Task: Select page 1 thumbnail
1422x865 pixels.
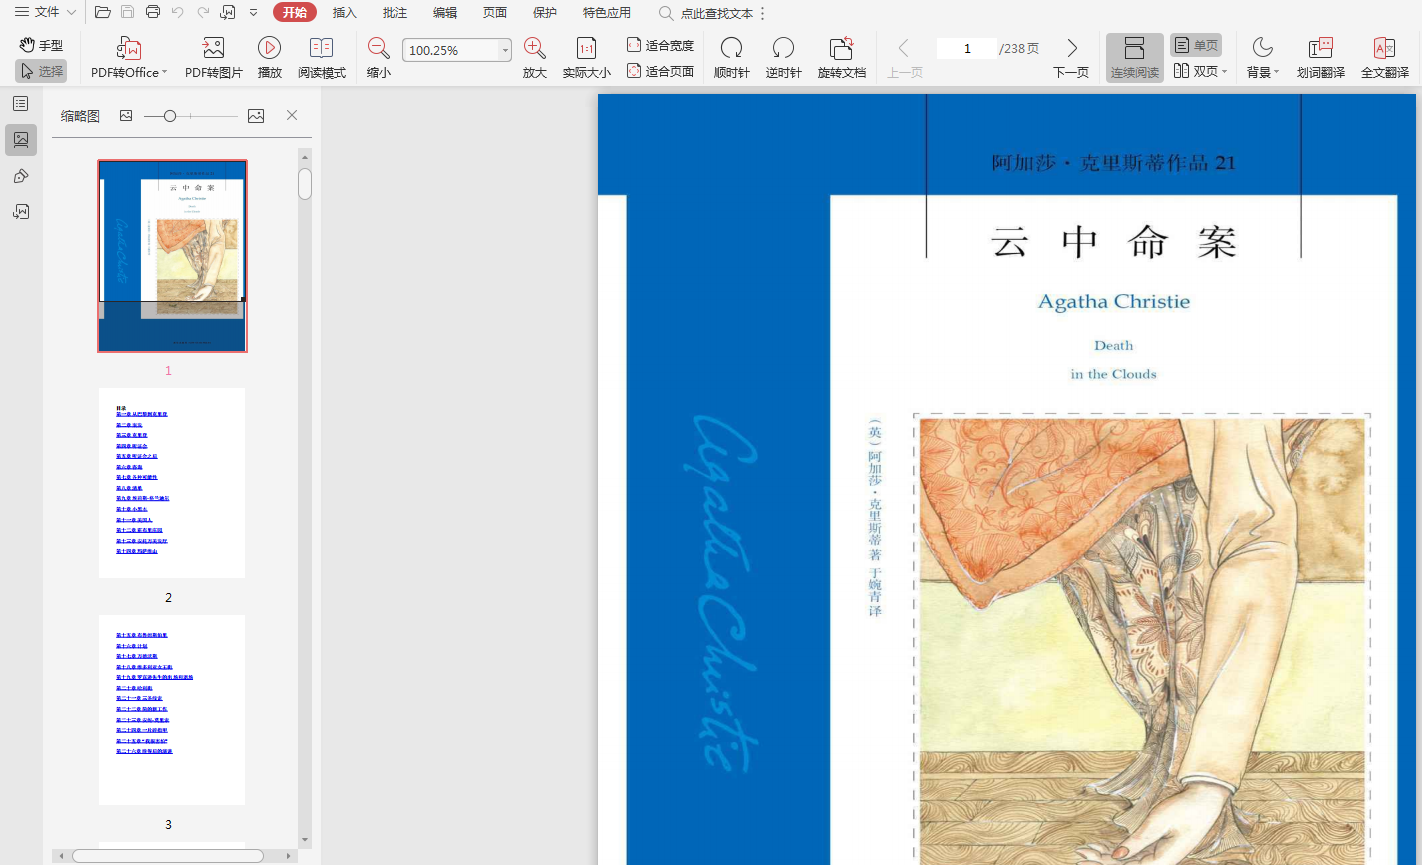Action: point(172,256)
